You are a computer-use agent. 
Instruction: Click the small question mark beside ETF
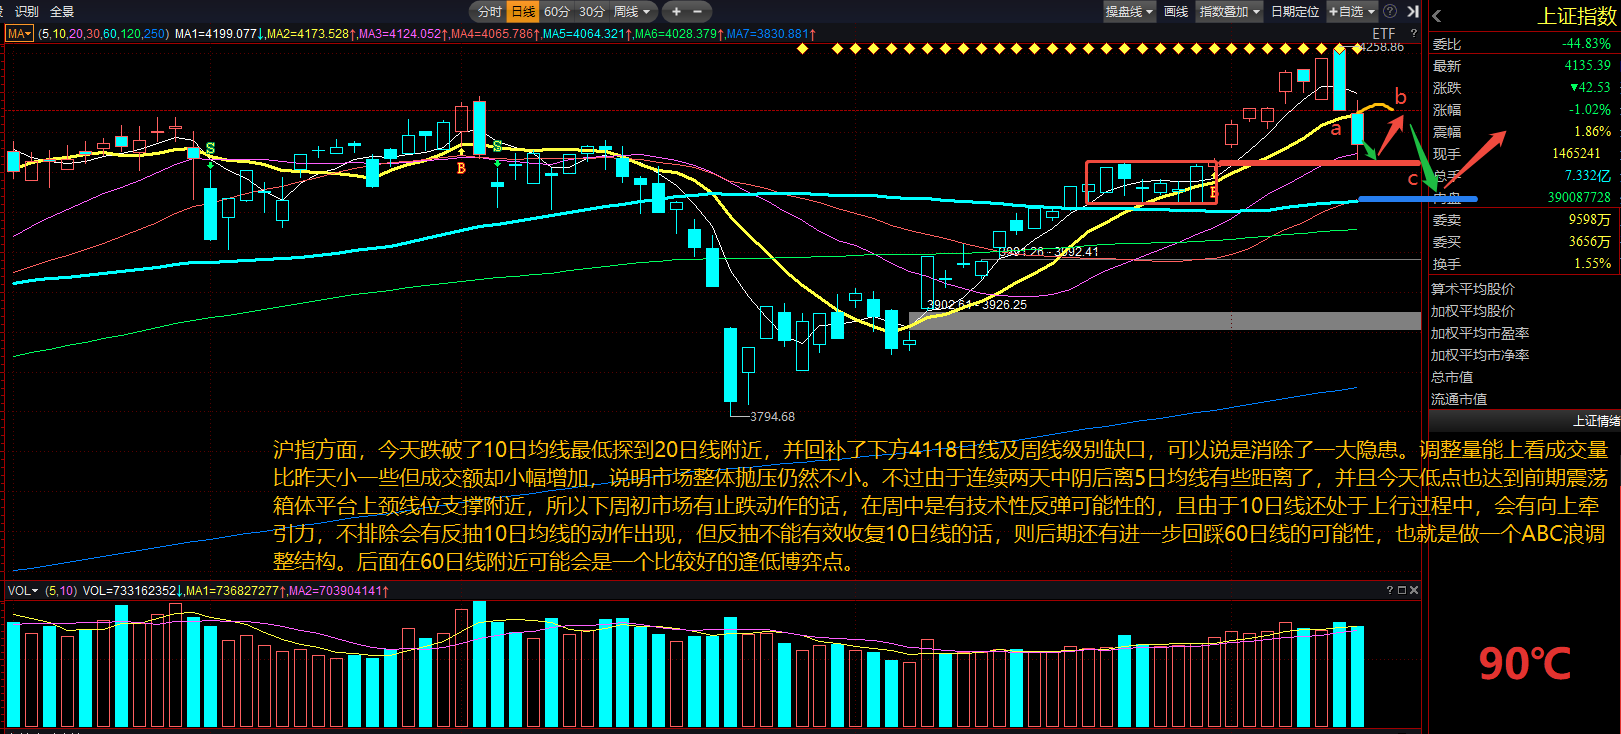pyautogui.click(x=1413, y=33)
